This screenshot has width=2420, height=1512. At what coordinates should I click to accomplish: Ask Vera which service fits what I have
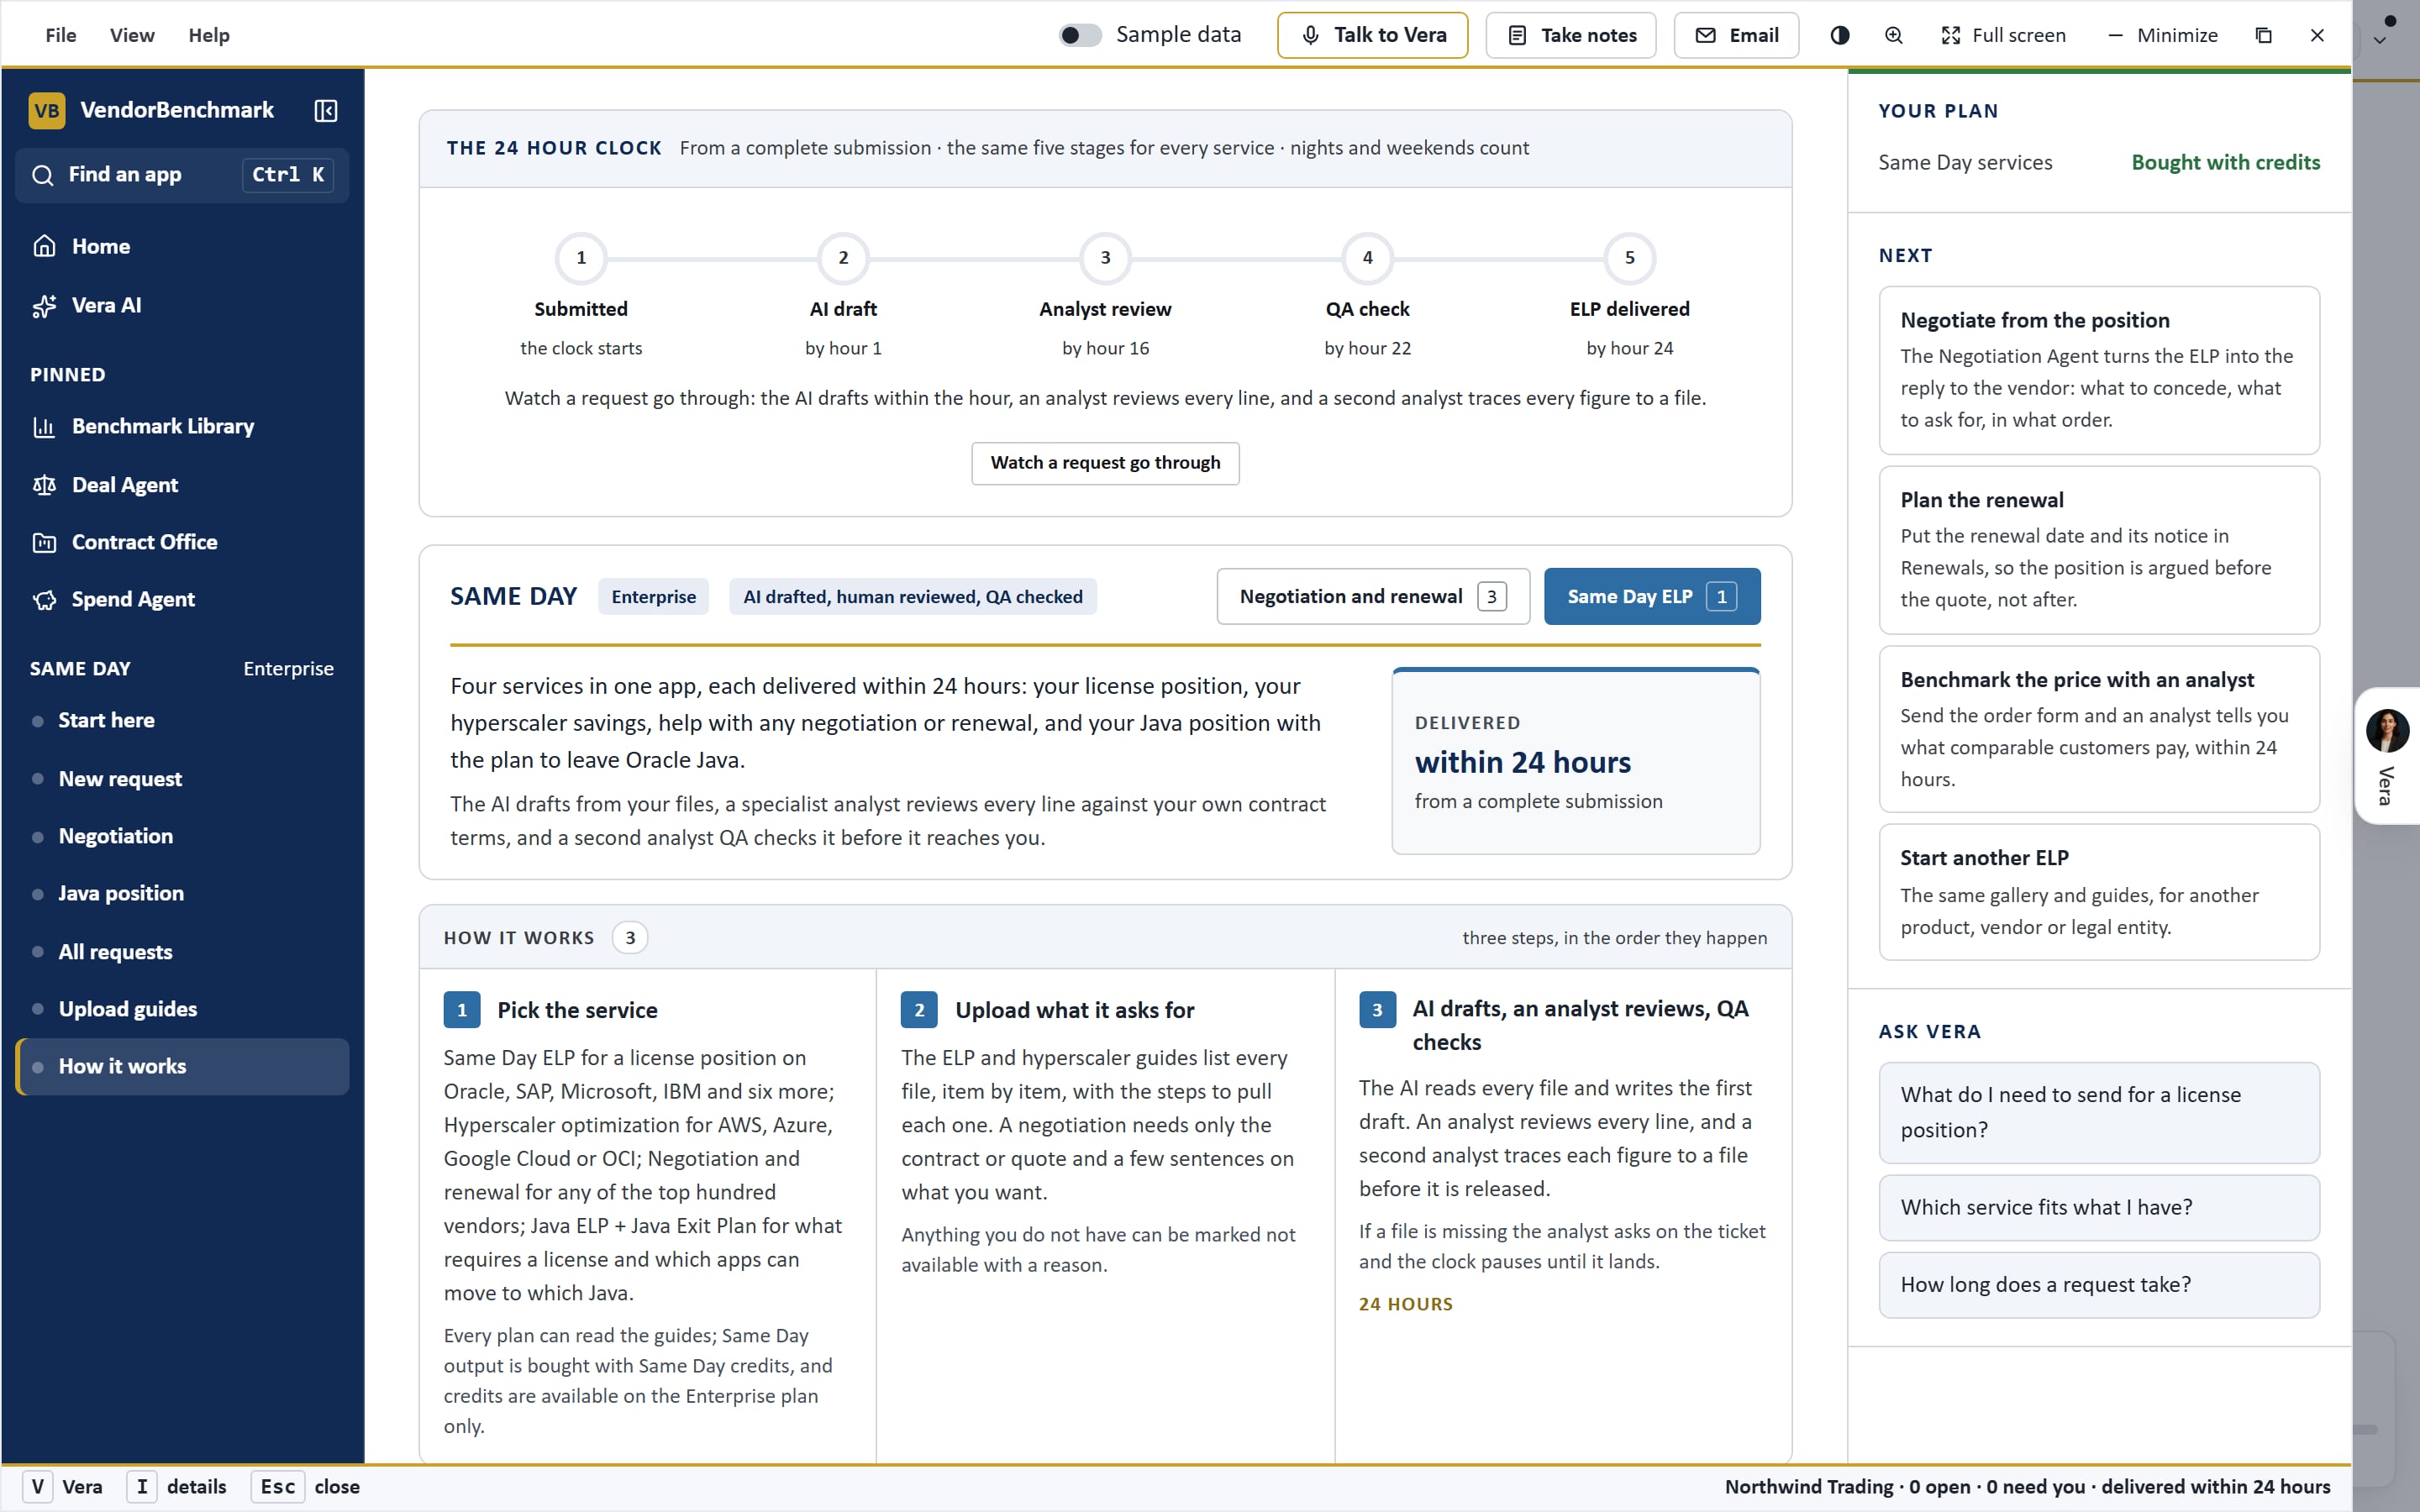pos(2098,1207)
